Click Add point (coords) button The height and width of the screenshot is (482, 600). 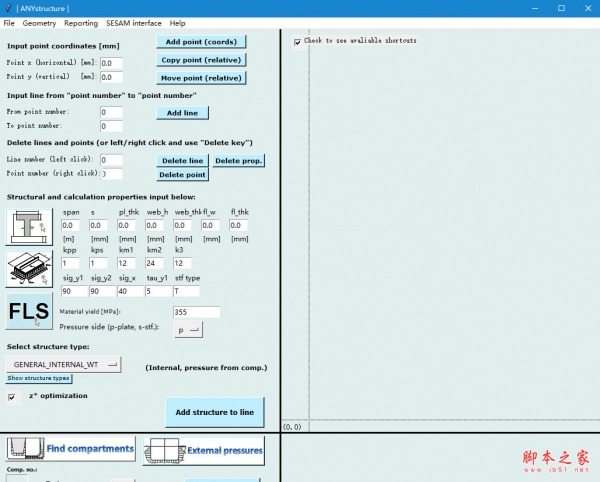point(201,42)
